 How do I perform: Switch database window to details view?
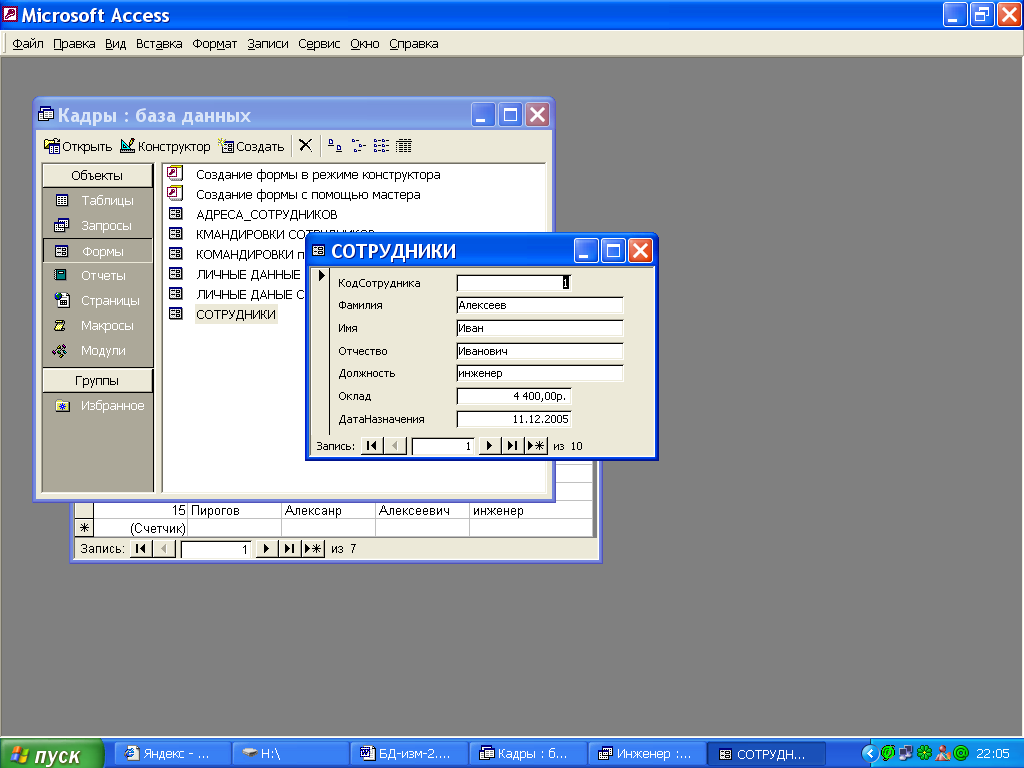[x=404, y=146]
